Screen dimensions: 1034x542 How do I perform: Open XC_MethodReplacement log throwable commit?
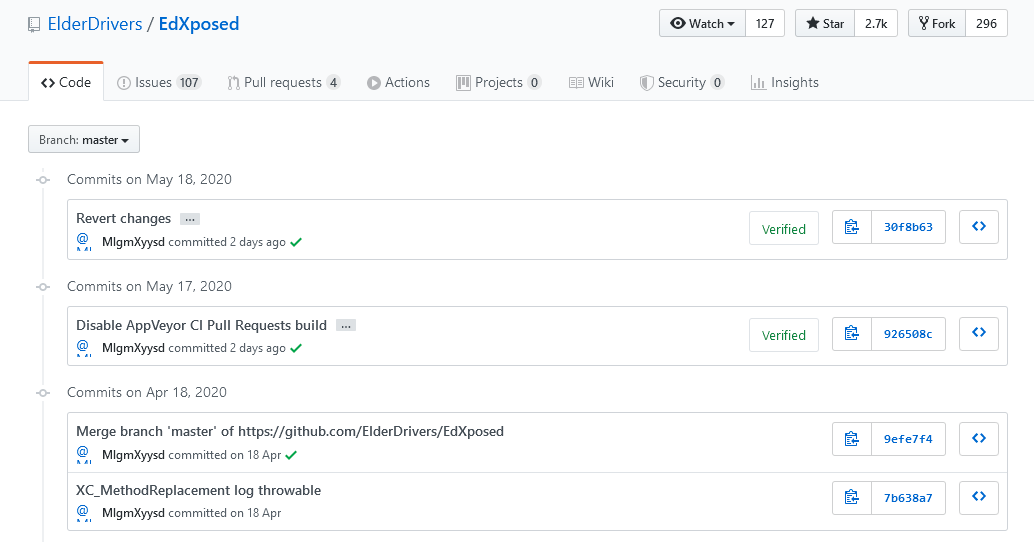[x=198, y=491]
